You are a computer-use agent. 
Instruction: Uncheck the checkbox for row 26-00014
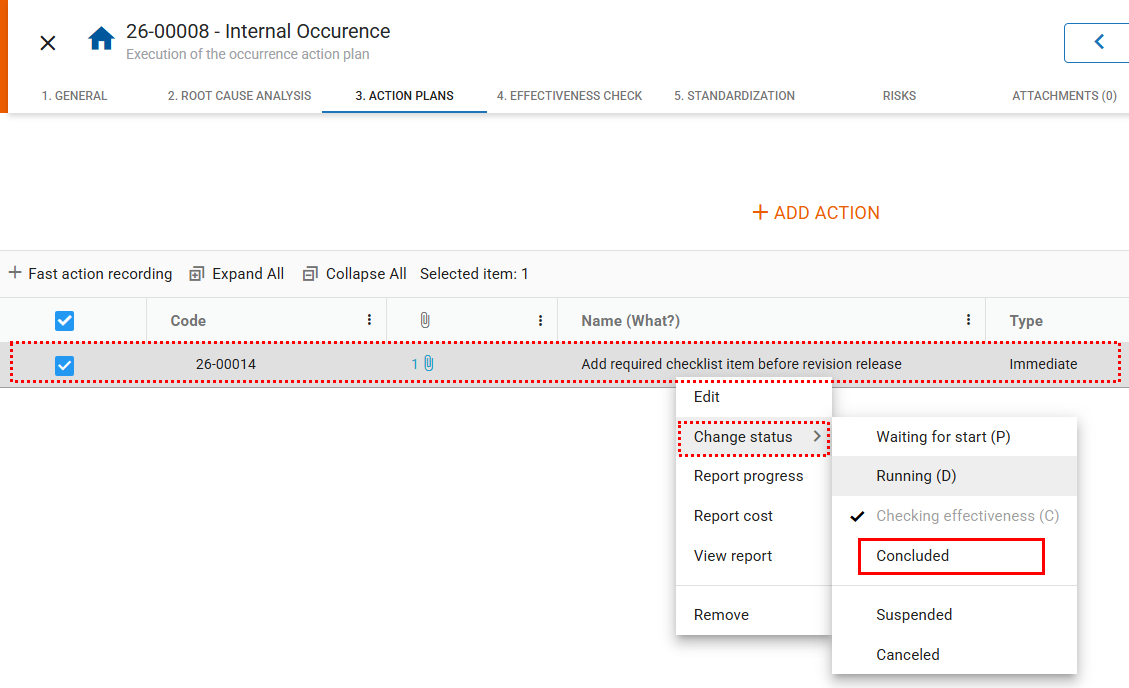64,365
